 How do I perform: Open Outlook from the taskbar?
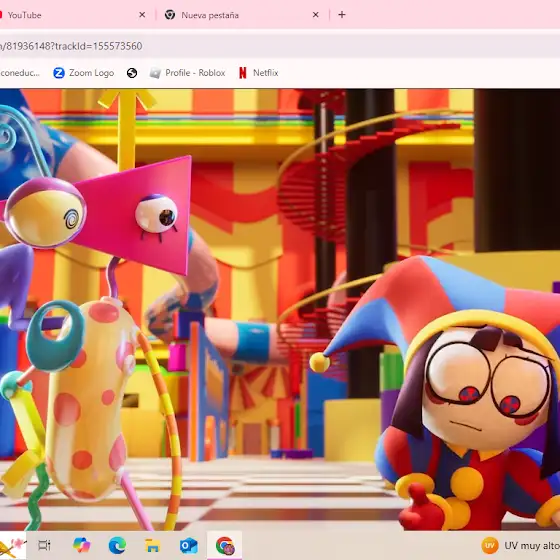click(x=189, y=546)
